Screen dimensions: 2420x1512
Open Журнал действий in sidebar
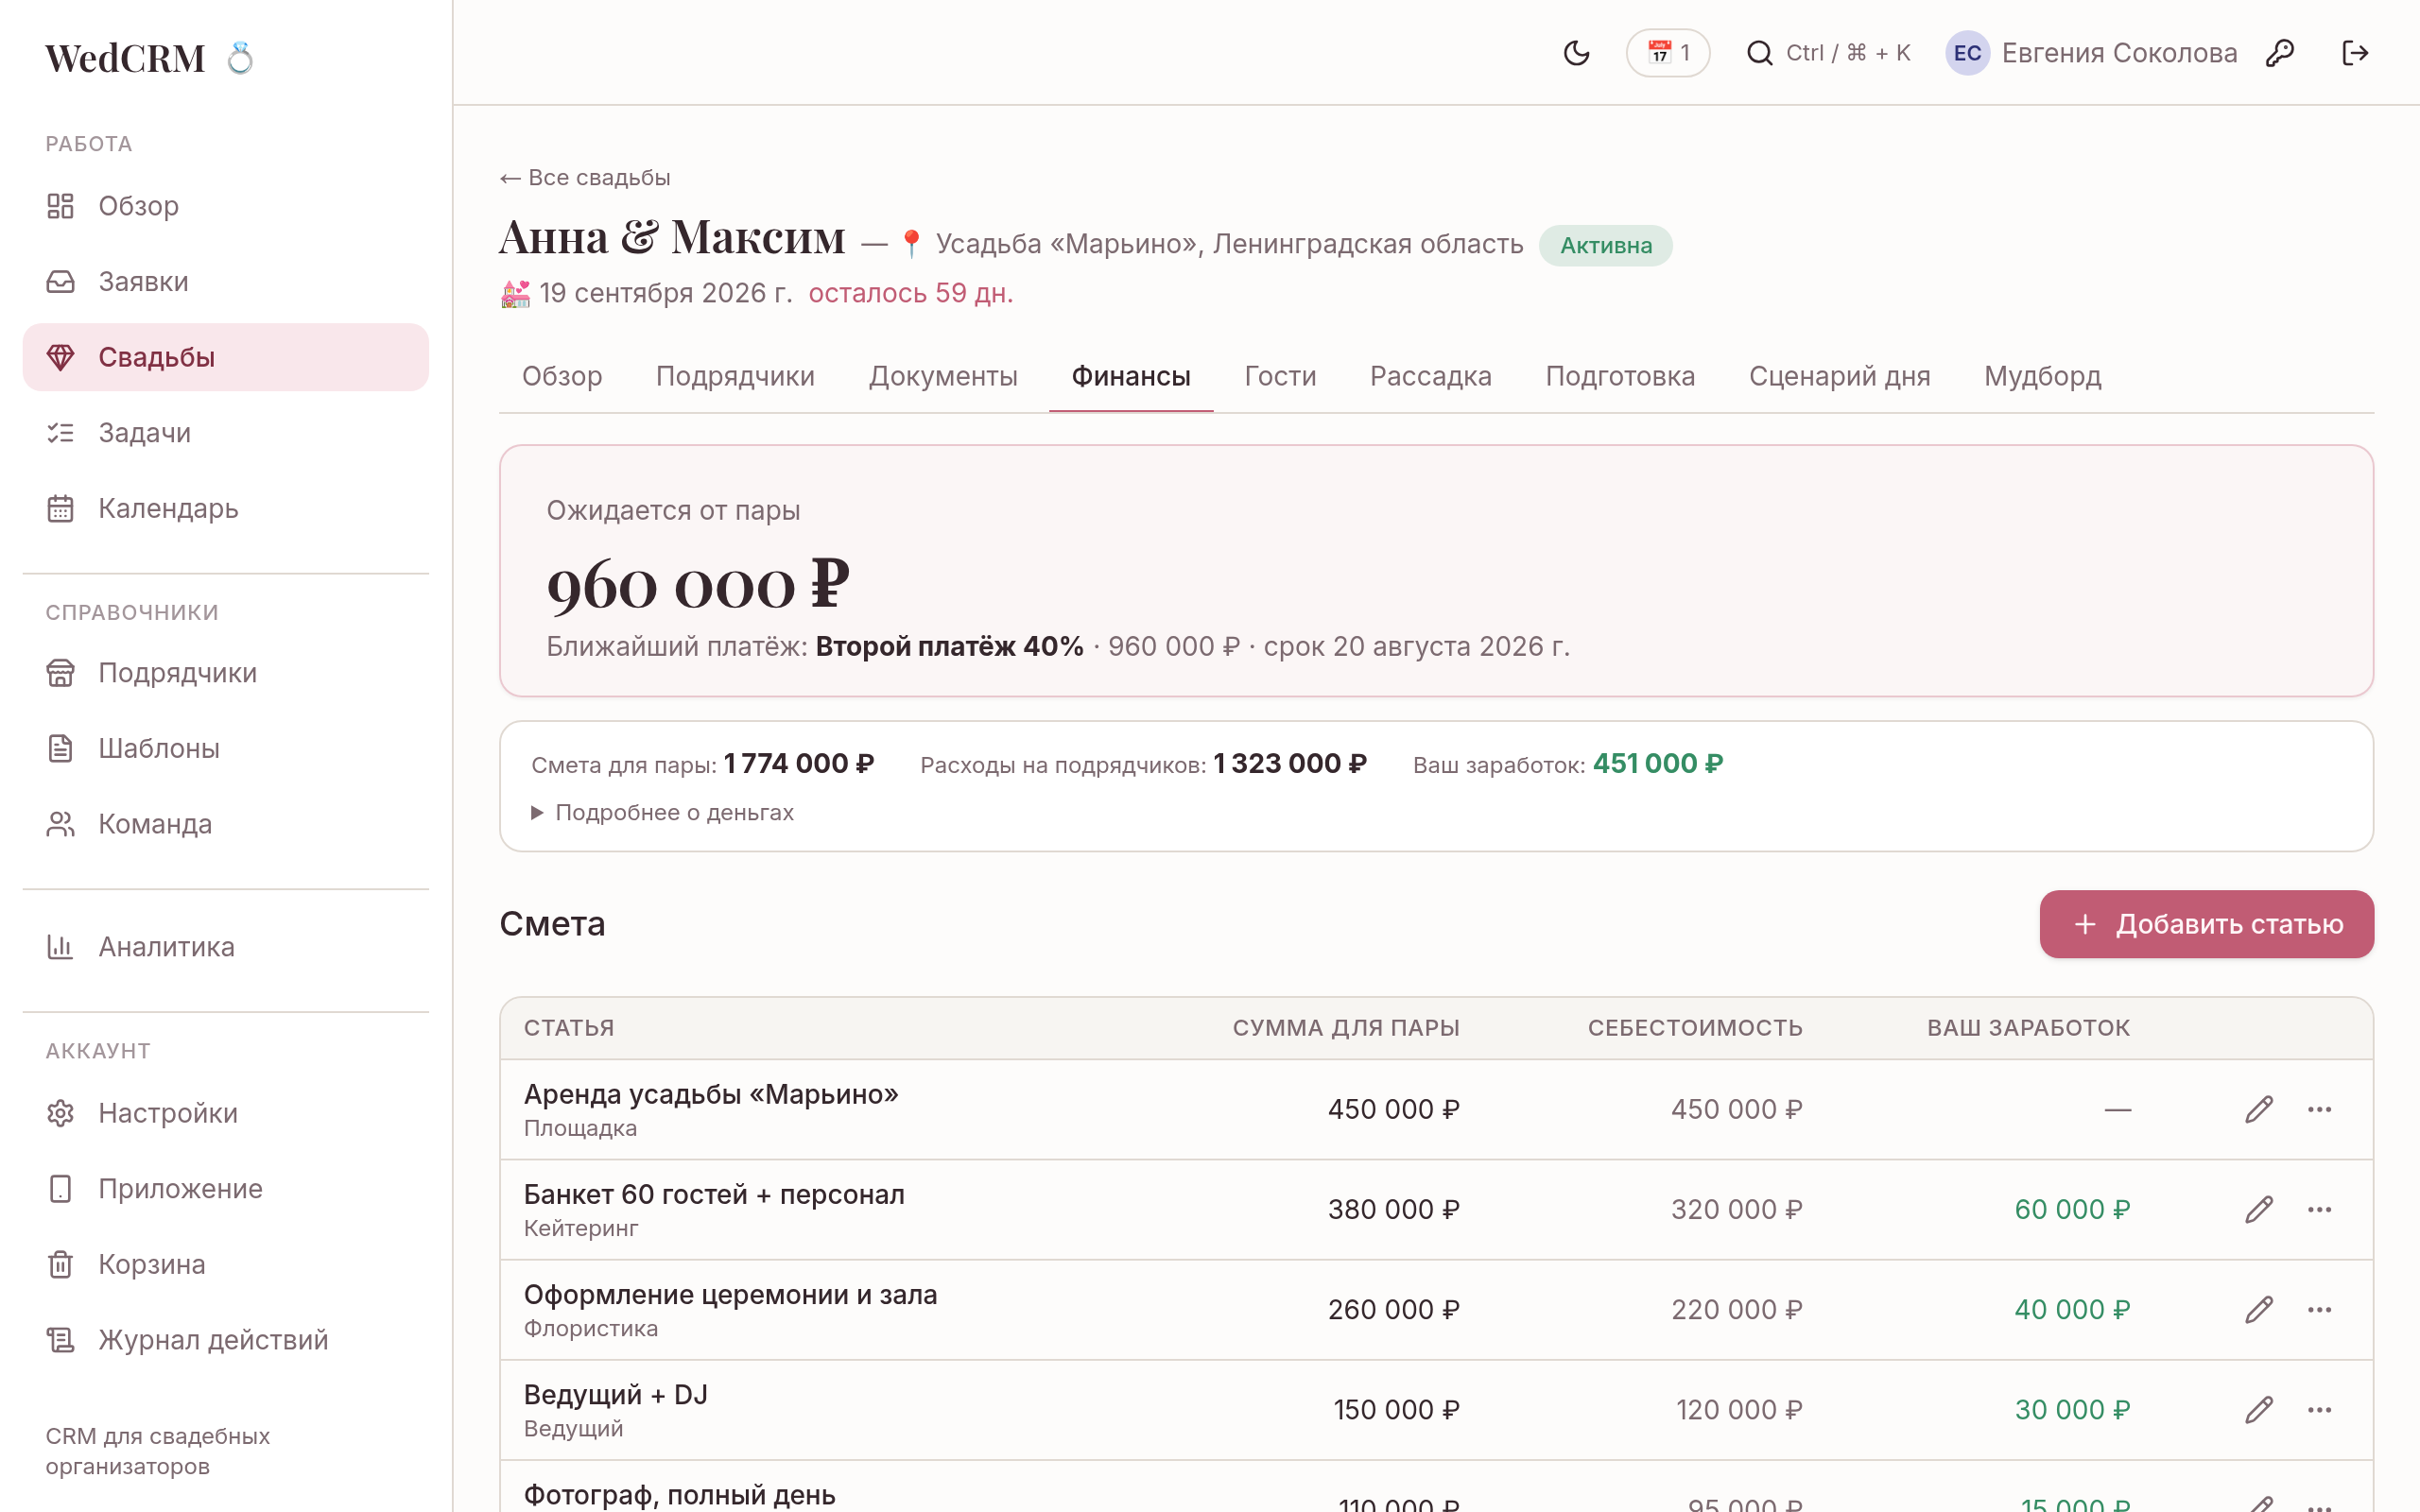(226, 1340)
